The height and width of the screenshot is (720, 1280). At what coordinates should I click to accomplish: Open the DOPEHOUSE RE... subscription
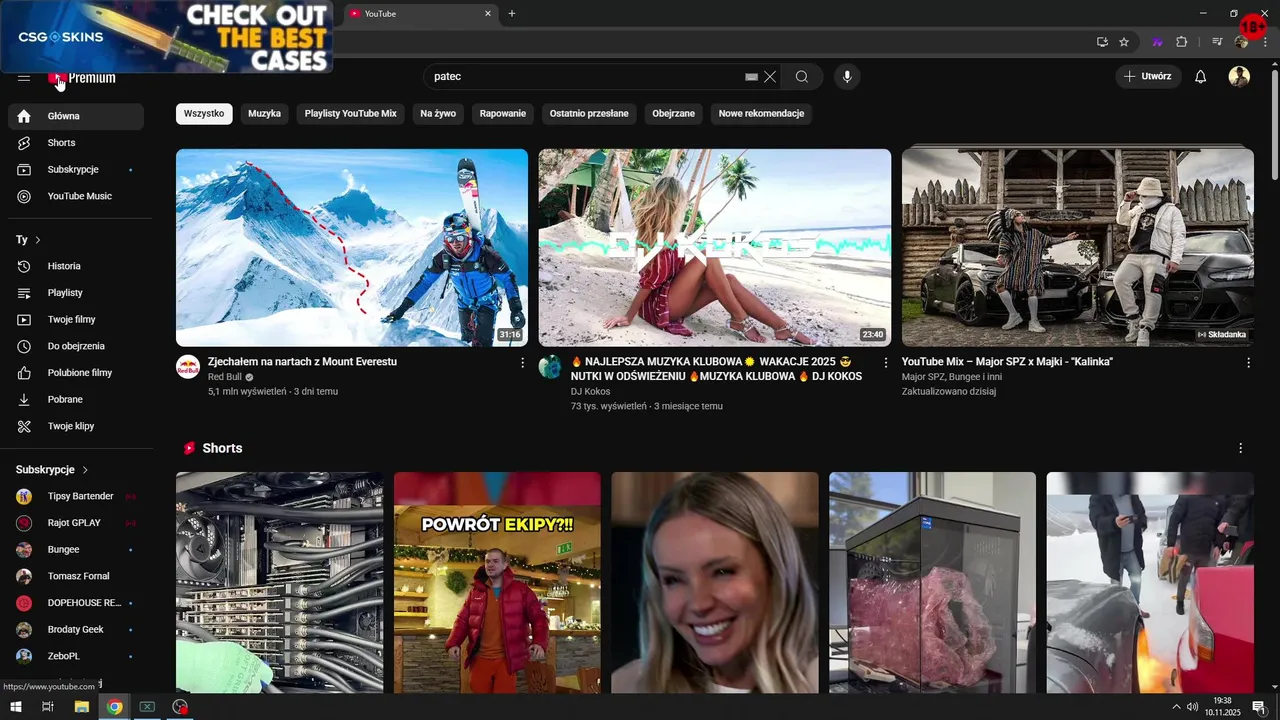tap(76, 603)
